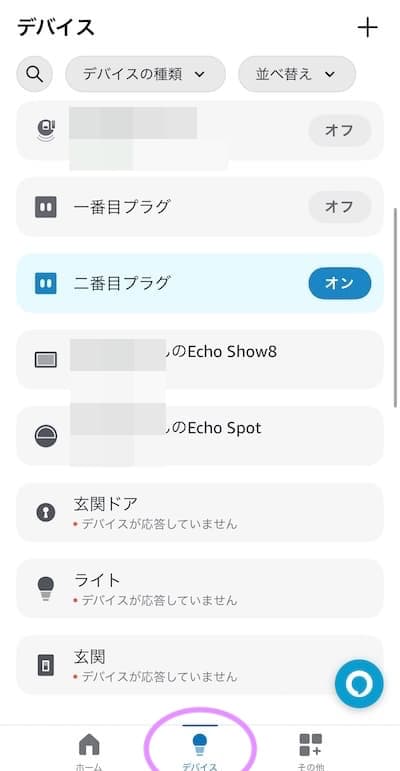Tap the Echo Show8 screen icon

(46, 360)
